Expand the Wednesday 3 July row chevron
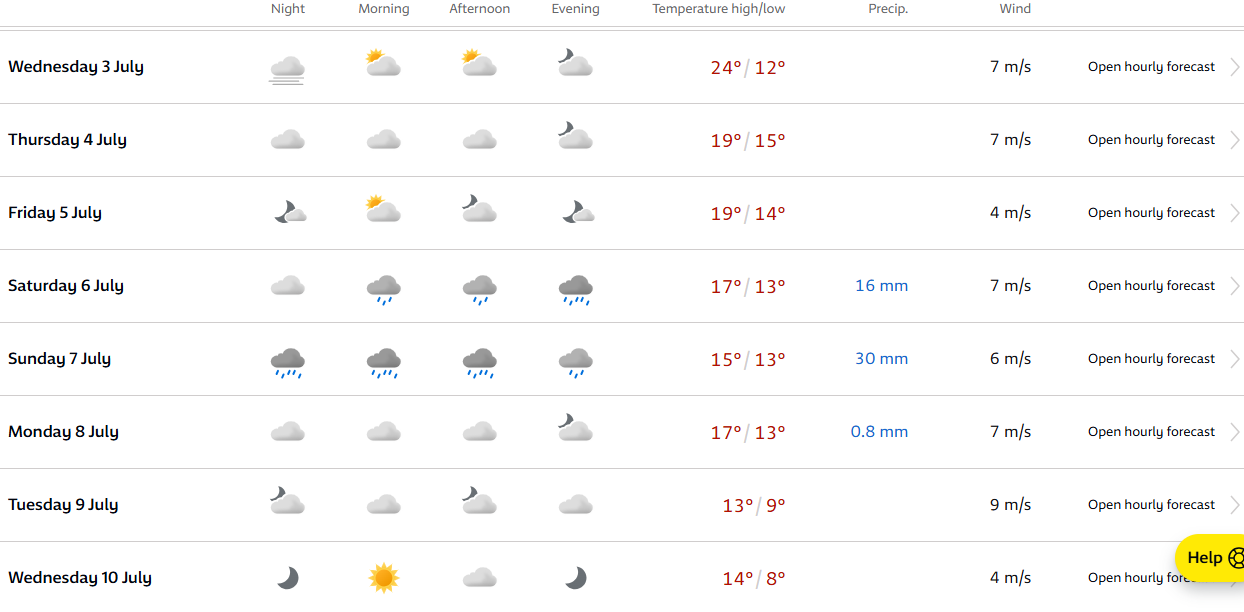Image resolution: width=1244 pixels, height=612 pixels. 1235,67
